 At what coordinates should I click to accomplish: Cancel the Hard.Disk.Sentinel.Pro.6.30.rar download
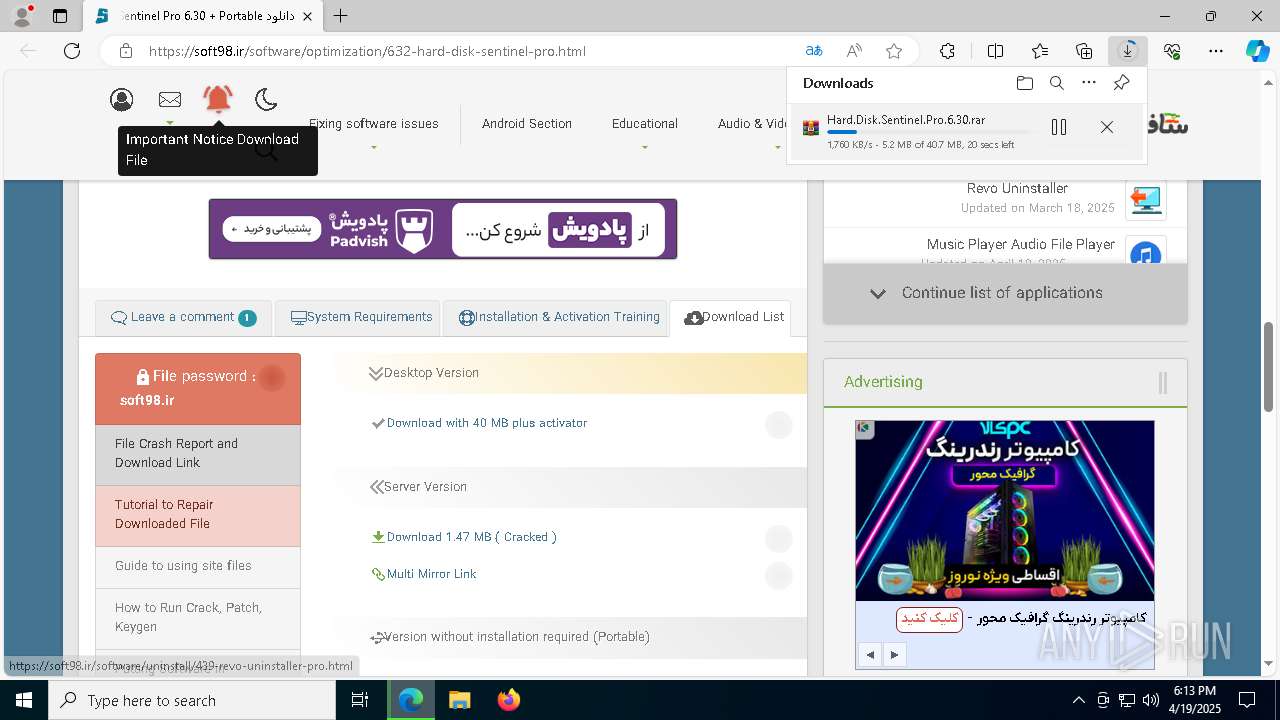pyautogui.click(x=1107, y=127)
